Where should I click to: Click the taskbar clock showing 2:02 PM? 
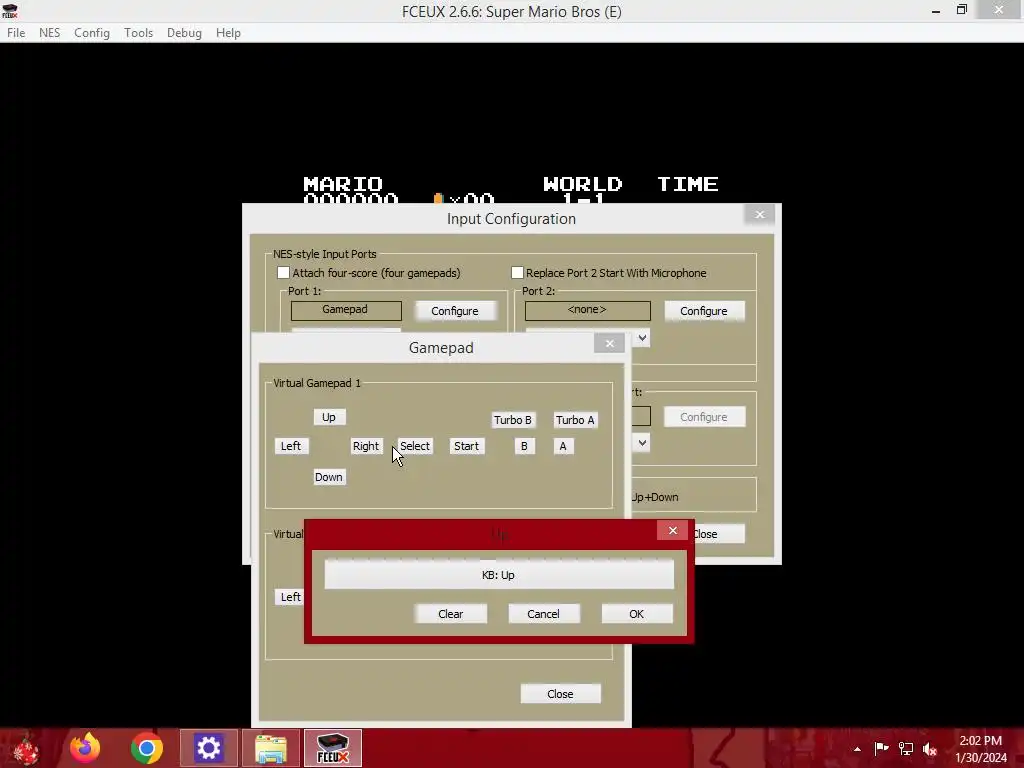[x=981, y=748]
